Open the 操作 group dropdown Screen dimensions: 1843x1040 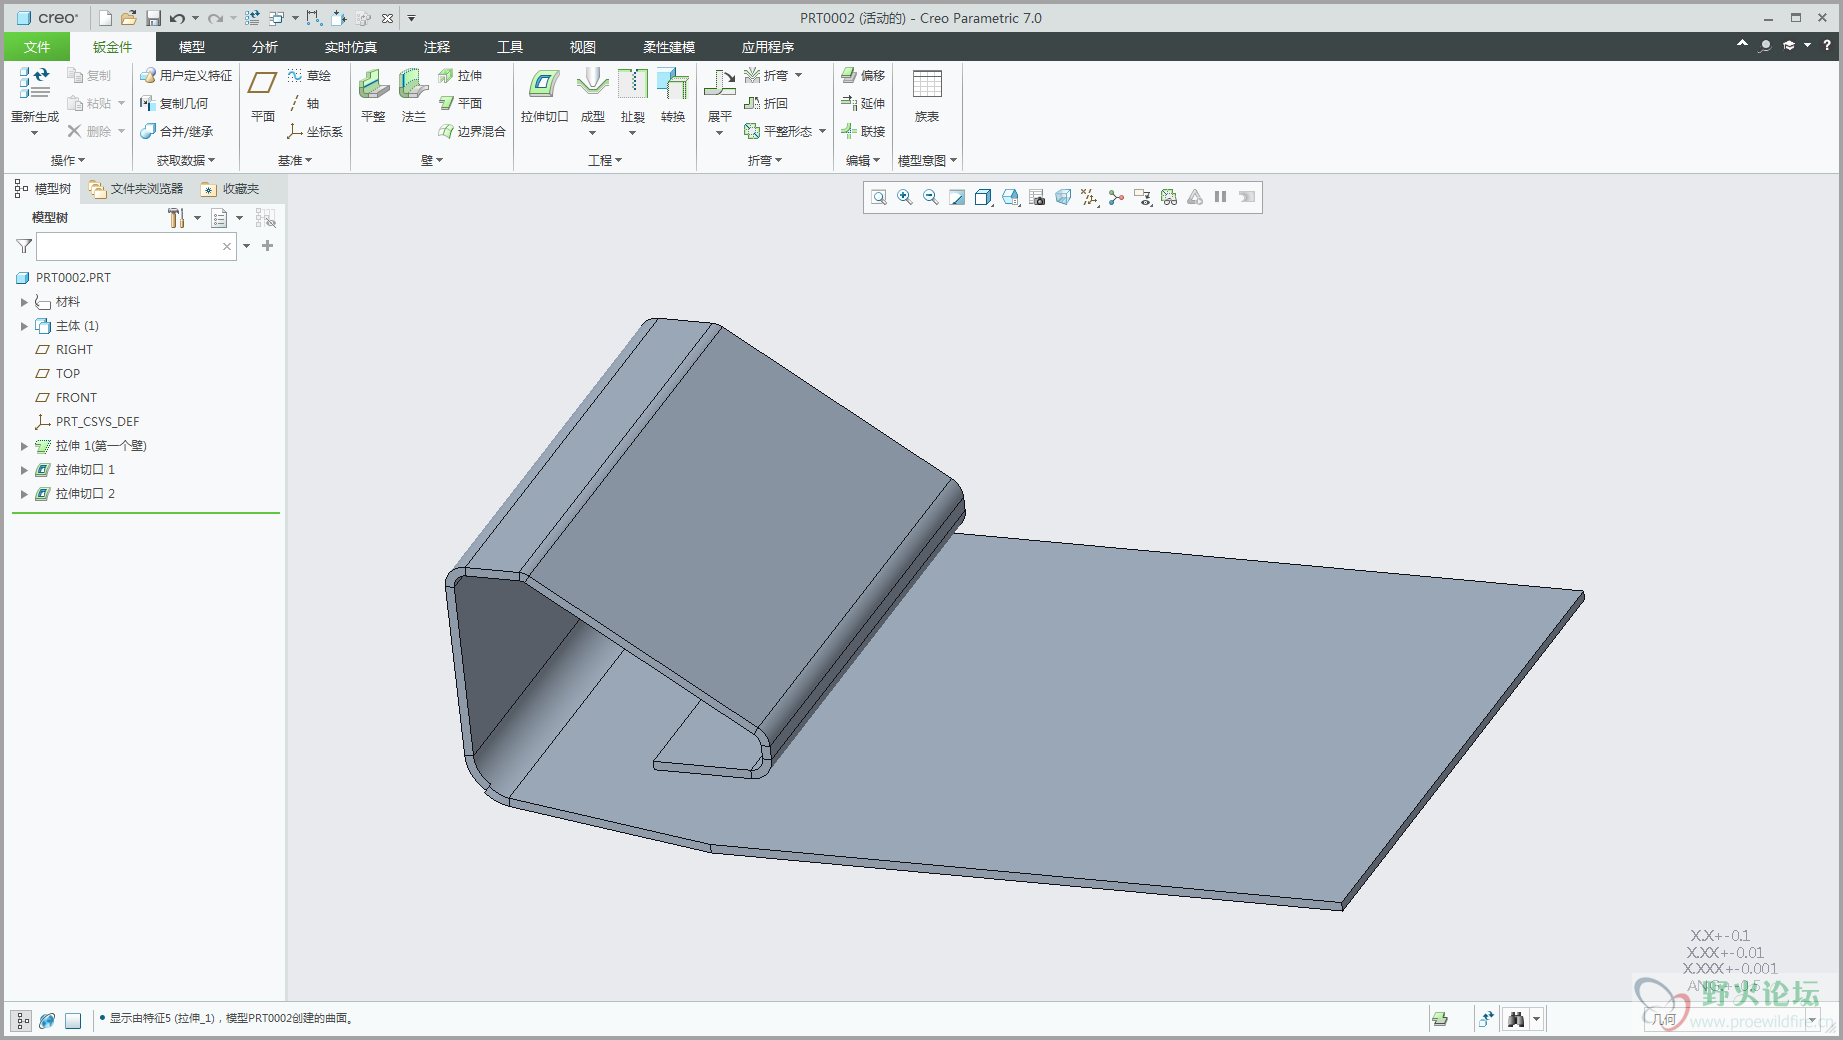(68, 160)
